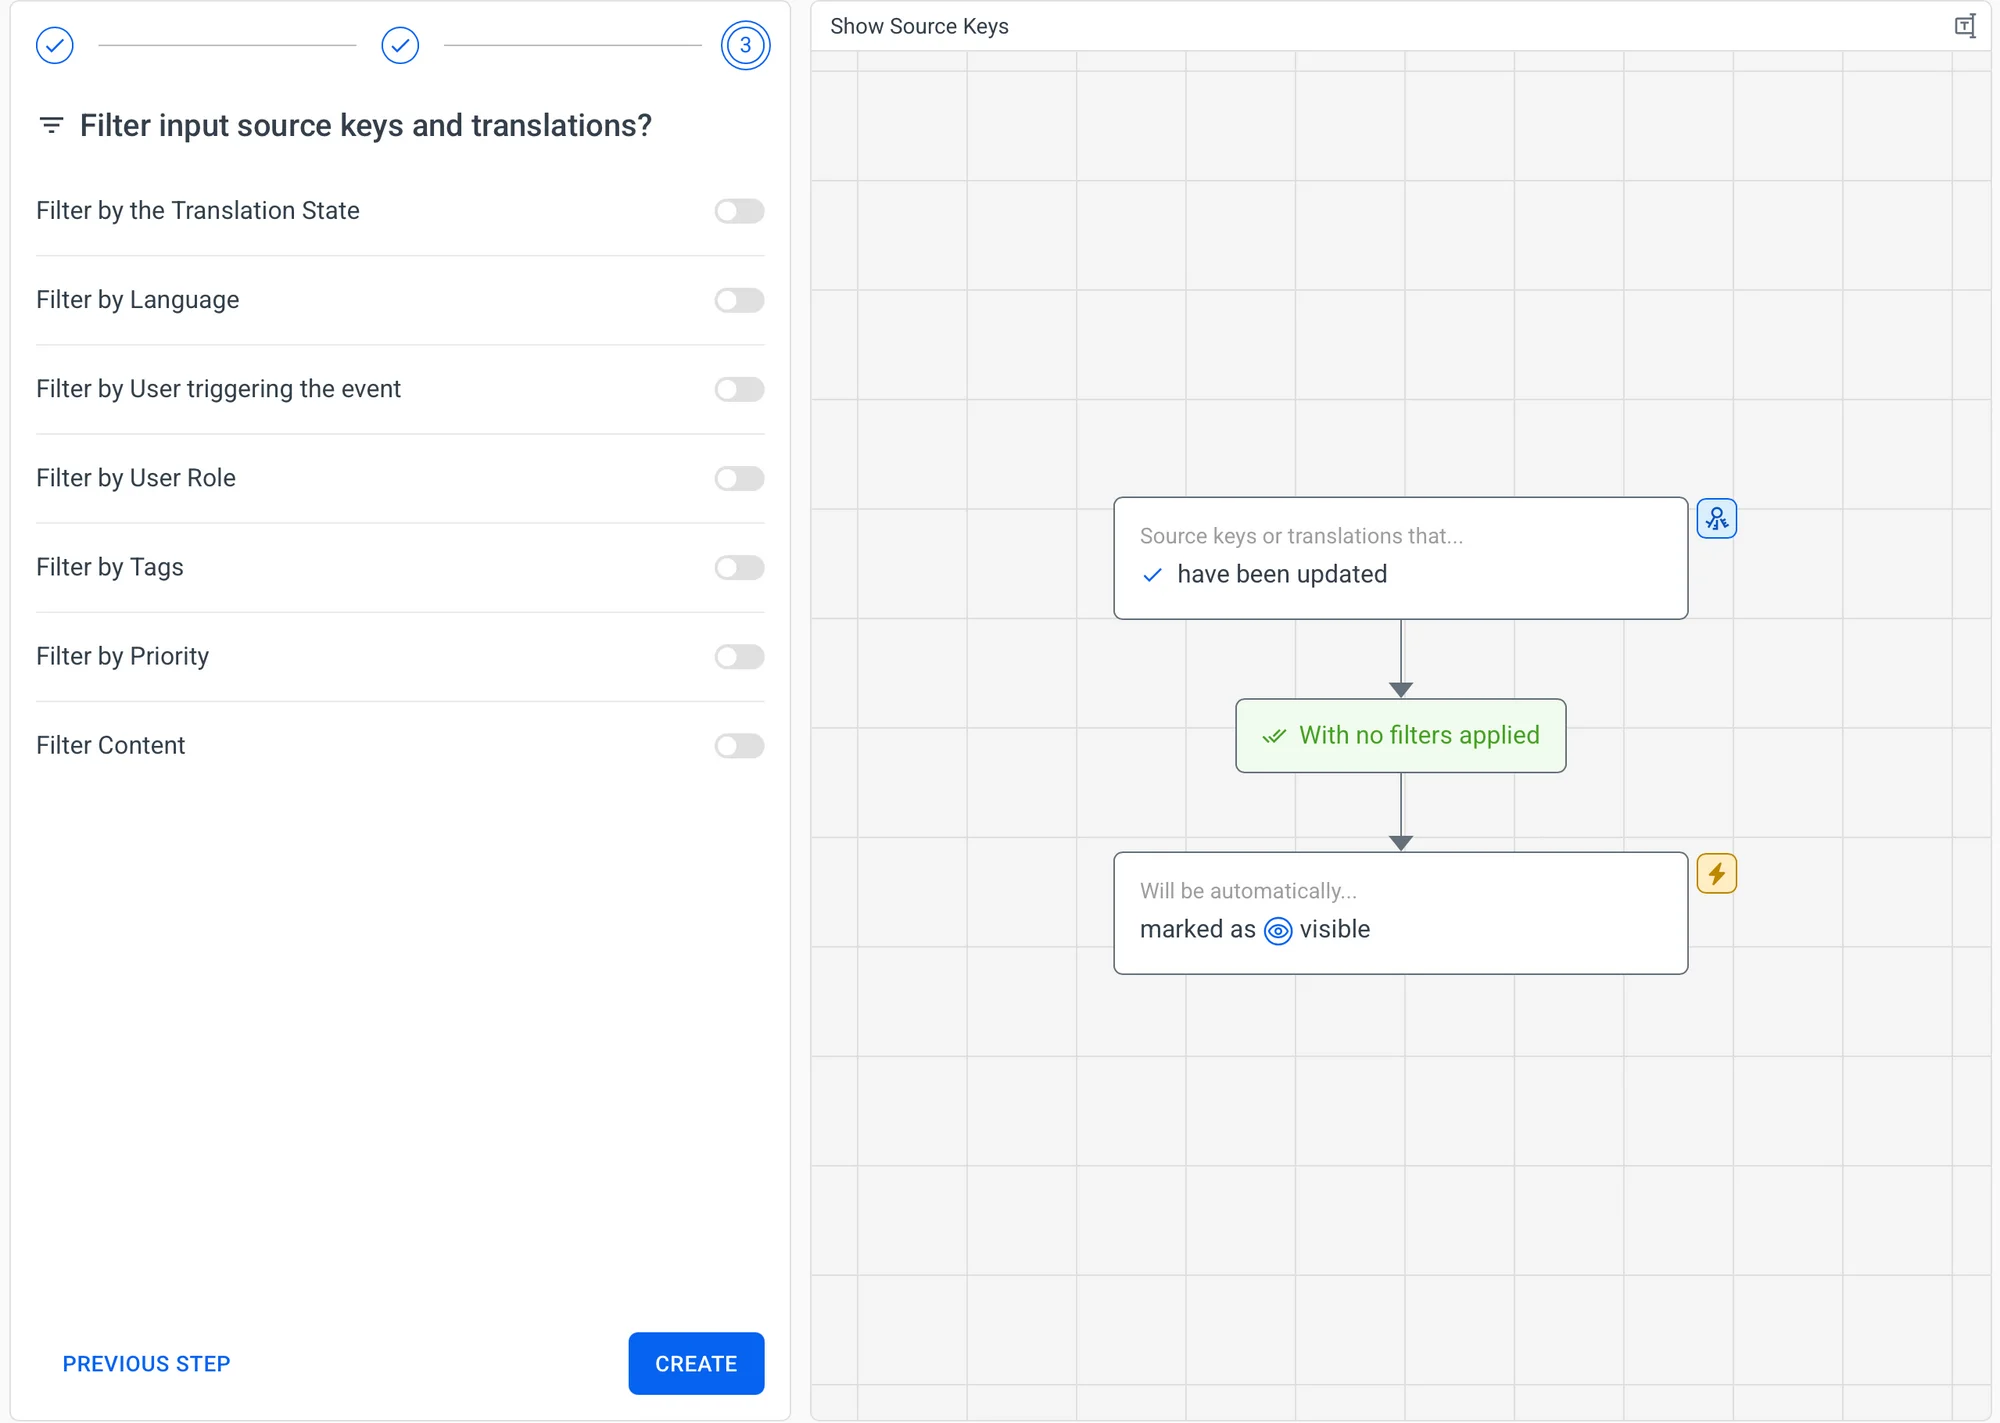
Task: Click the yellow lightning action icon
Action: click(x=1716, y=874)
